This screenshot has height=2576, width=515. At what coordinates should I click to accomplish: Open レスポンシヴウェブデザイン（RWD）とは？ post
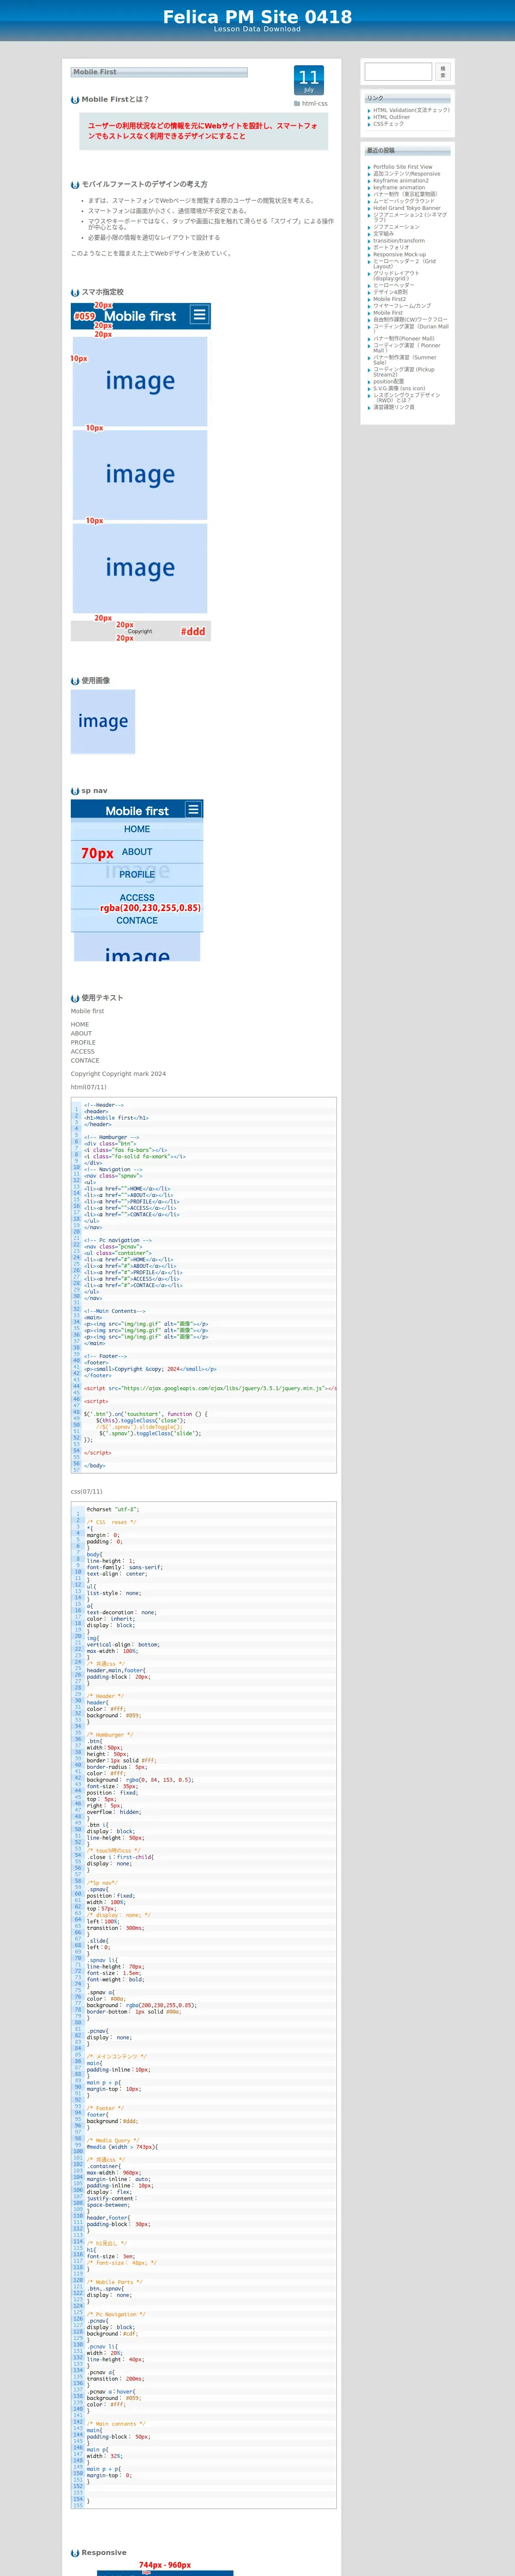tap(407, 398)
